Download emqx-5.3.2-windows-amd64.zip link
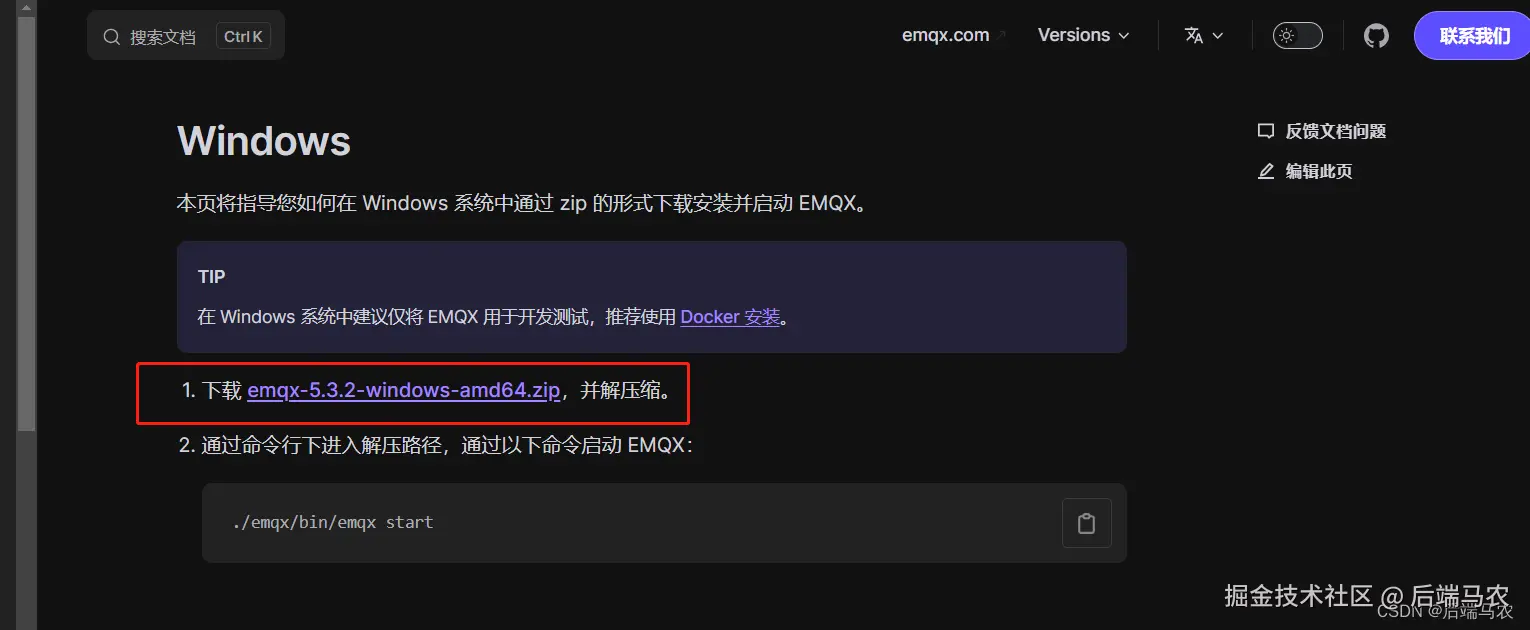The width and height of the screenshot is (1530, 630). tap(404, 390)
